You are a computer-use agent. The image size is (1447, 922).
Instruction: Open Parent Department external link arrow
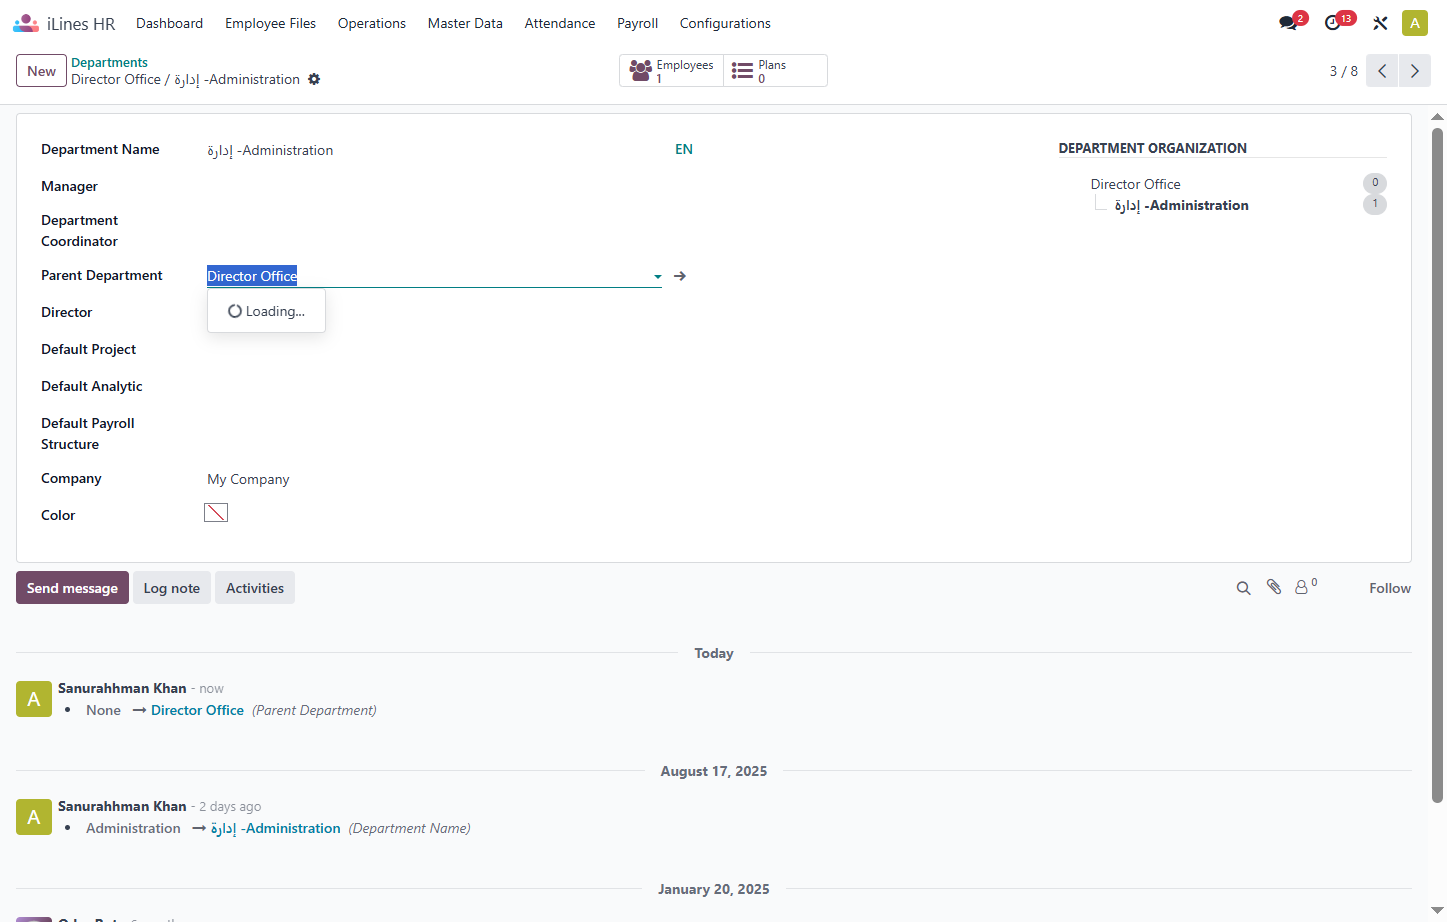coord(680,276)
